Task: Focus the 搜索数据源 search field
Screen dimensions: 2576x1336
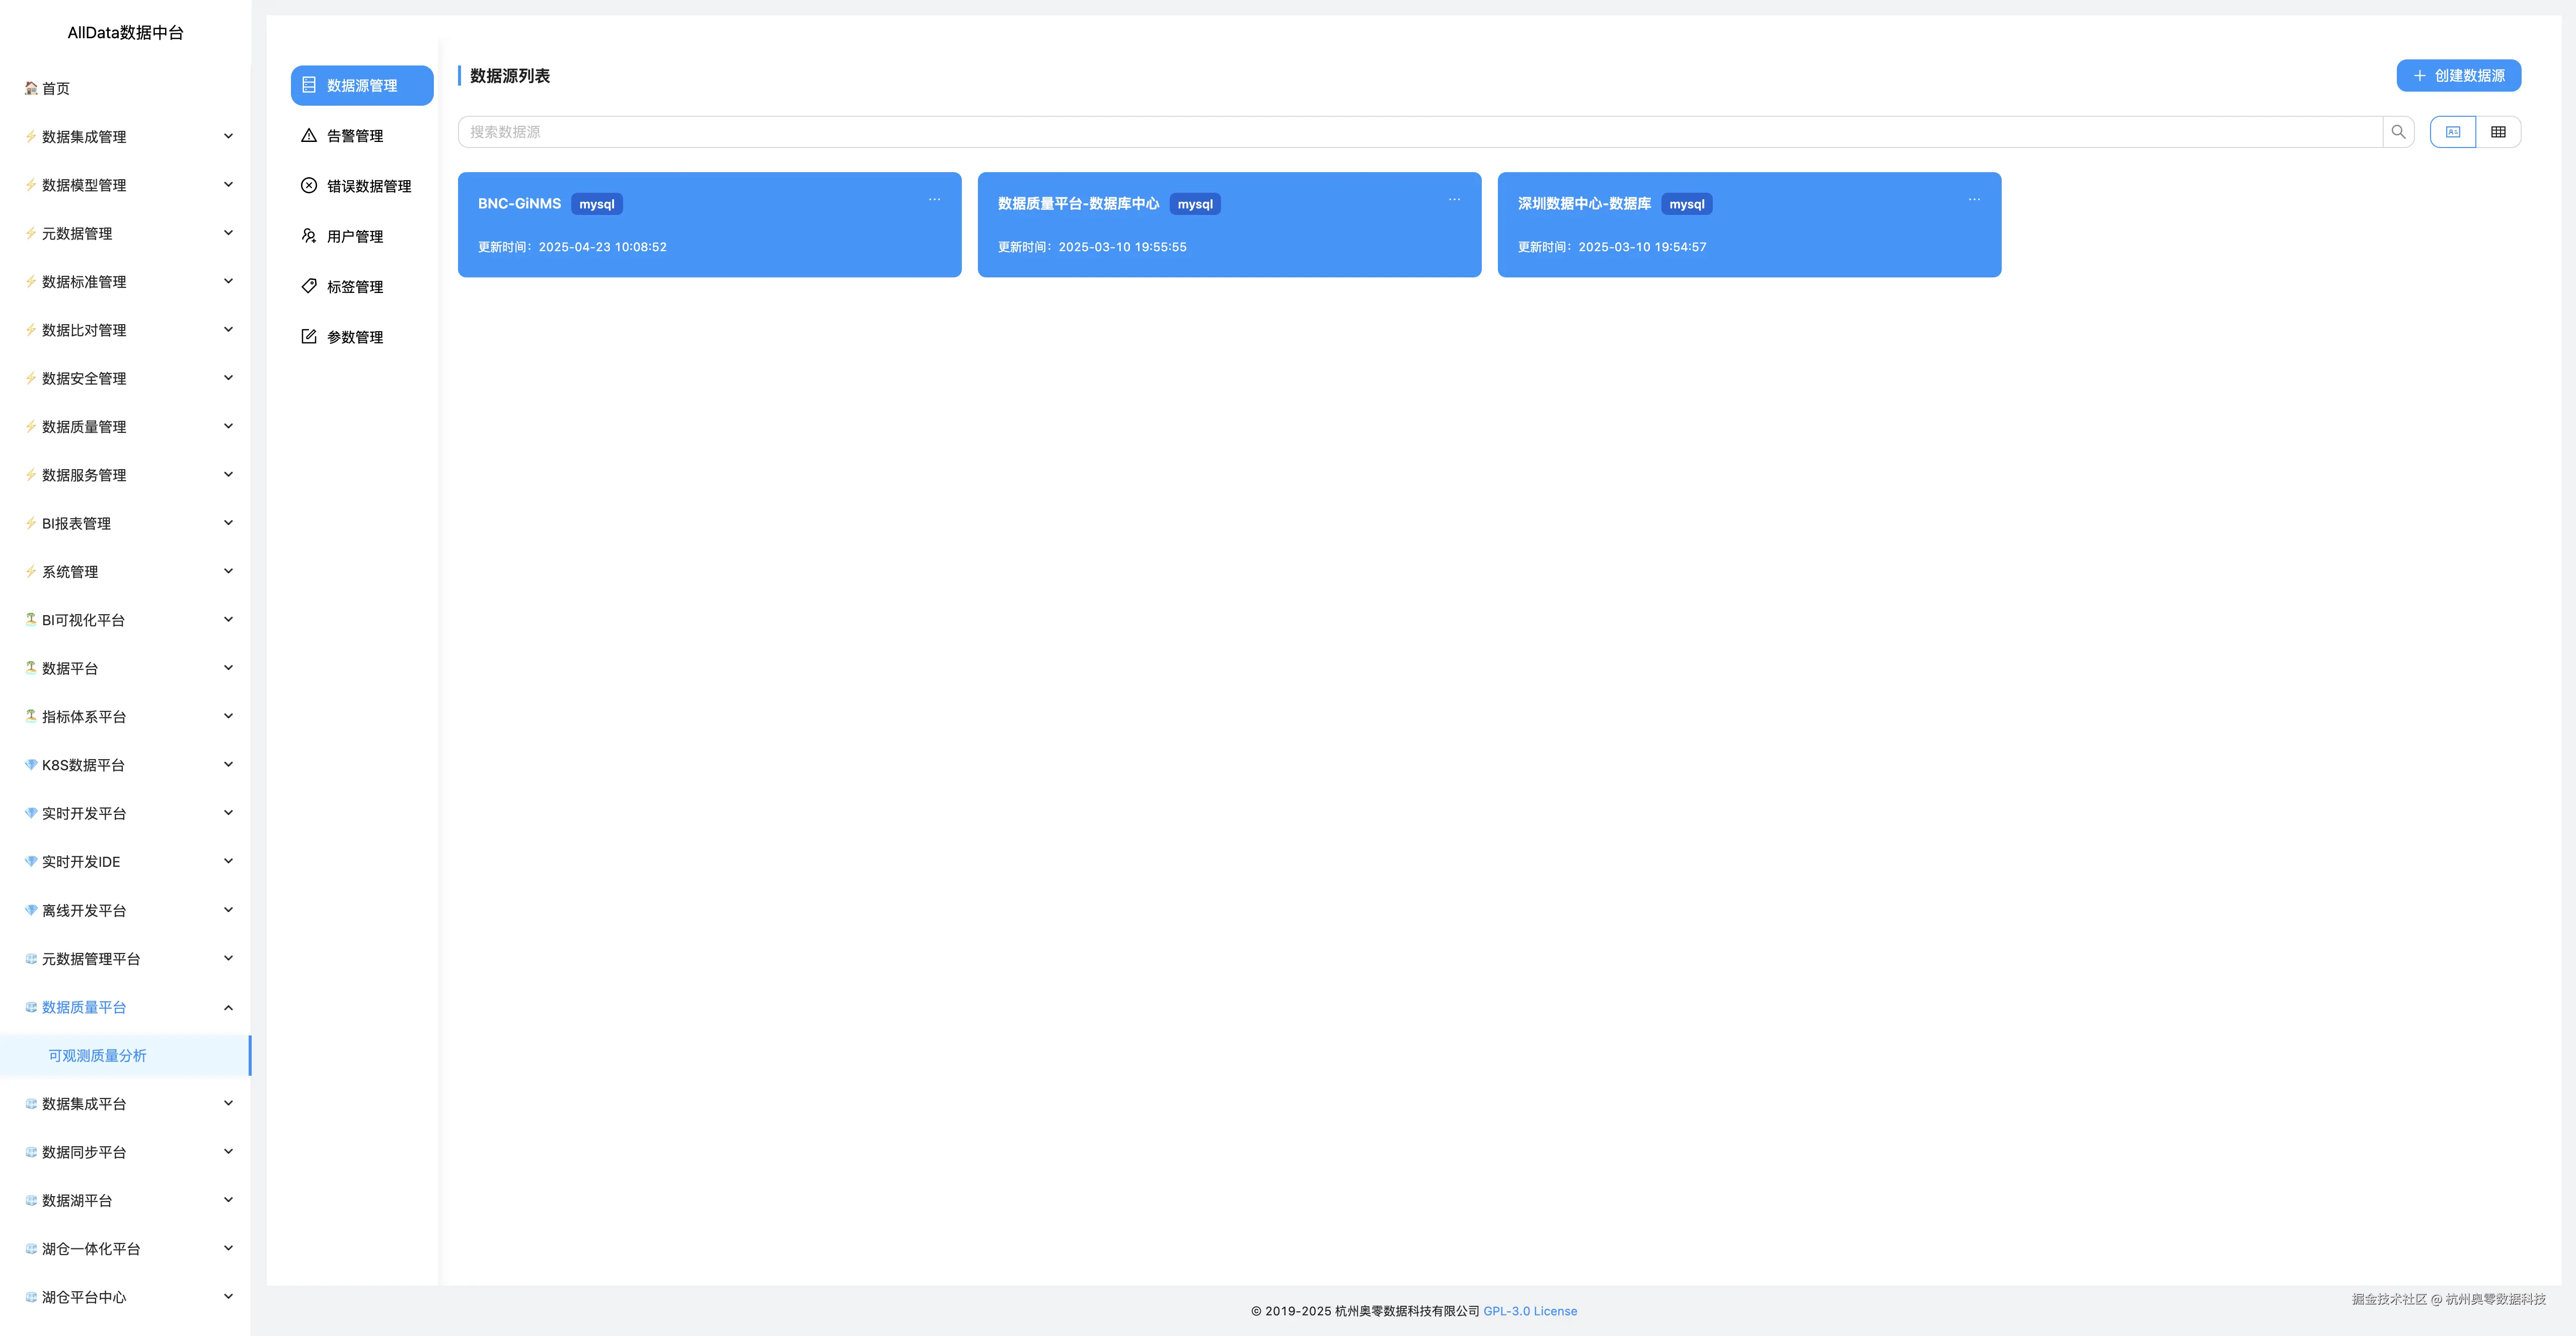Action: [x=1420, y=132]
